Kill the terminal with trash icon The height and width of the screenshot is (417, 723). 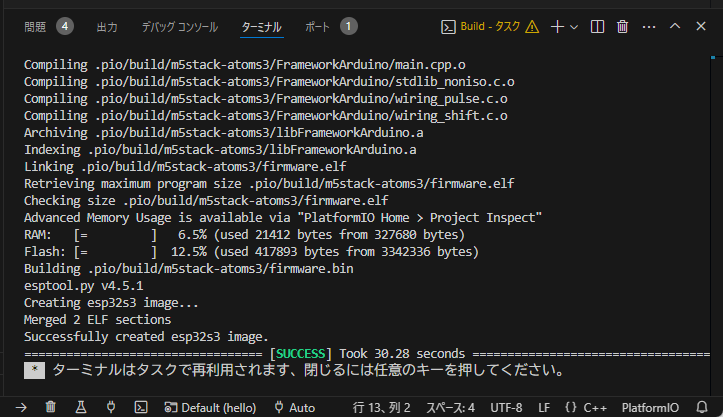[622, 27]
